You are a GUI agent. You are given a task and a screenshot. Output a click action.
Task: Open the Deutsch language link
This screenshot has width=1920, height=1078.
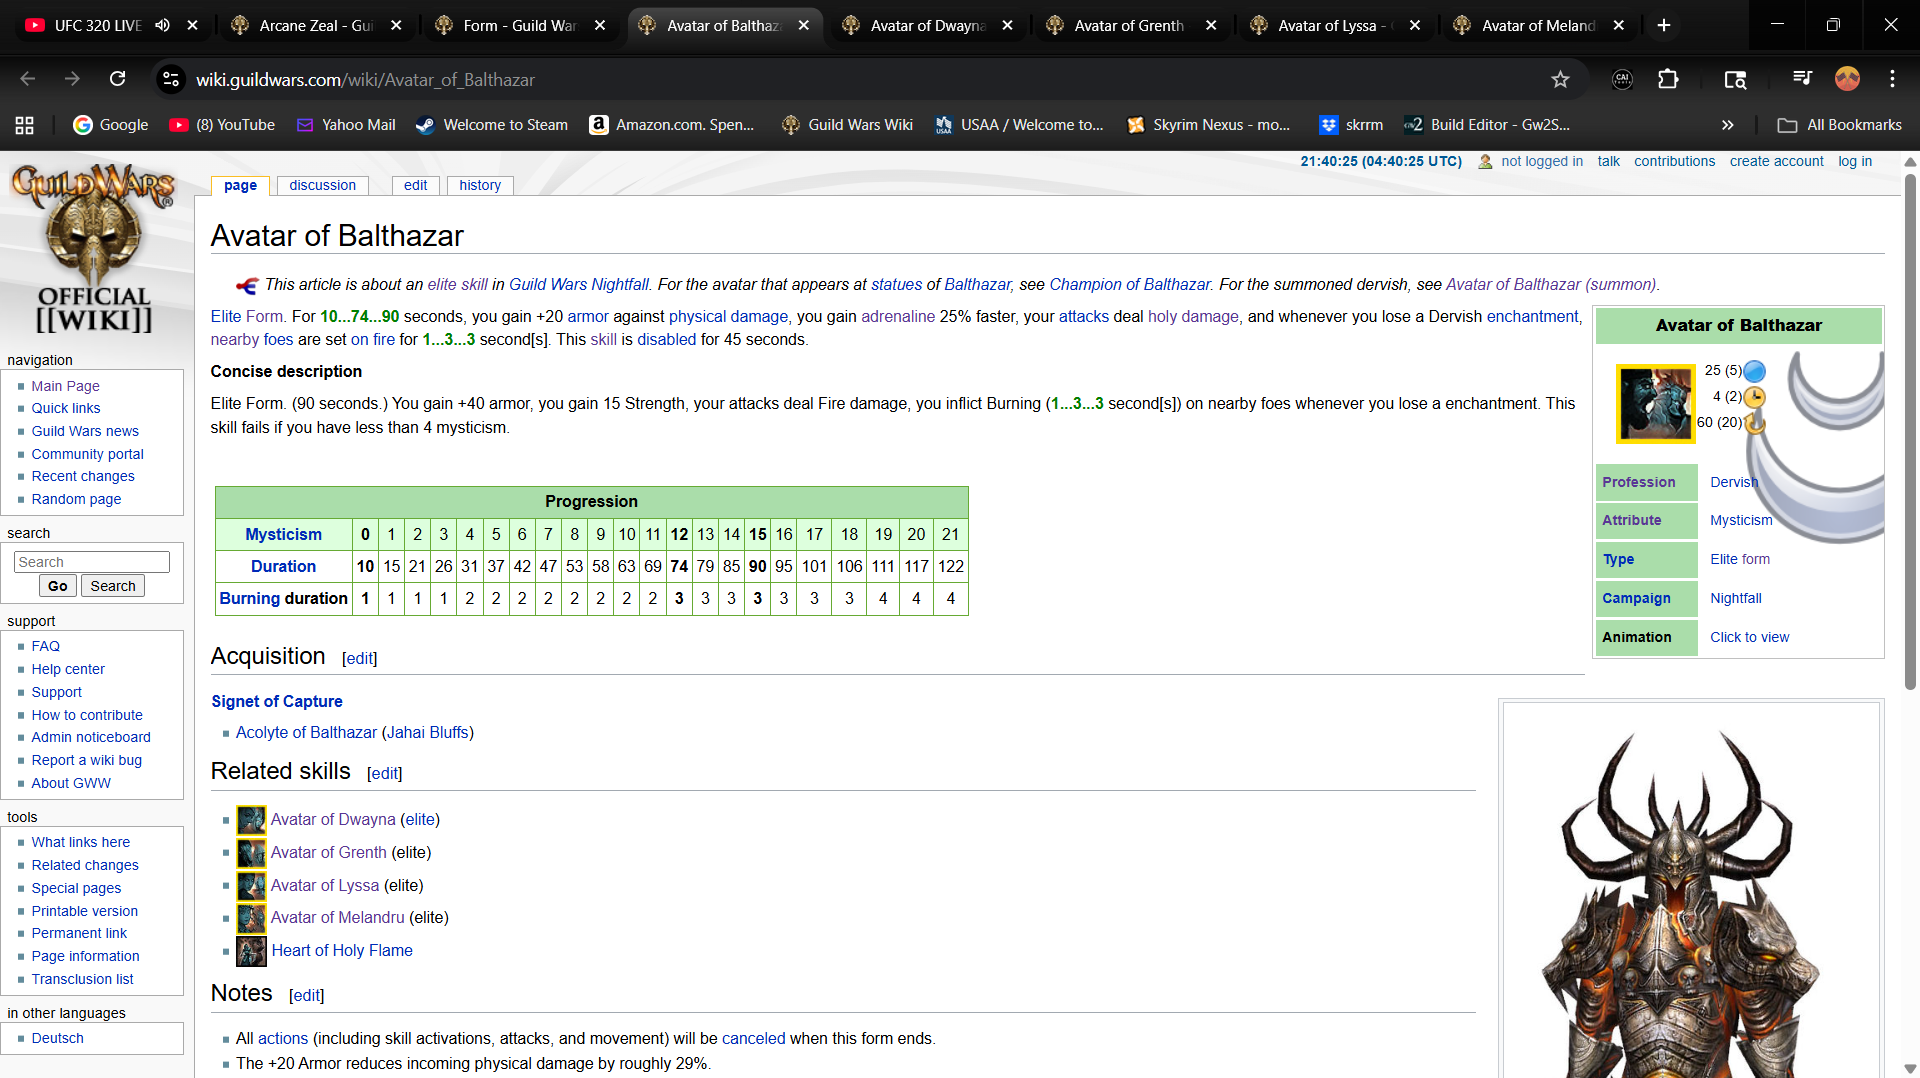[x=57, y=1038]
